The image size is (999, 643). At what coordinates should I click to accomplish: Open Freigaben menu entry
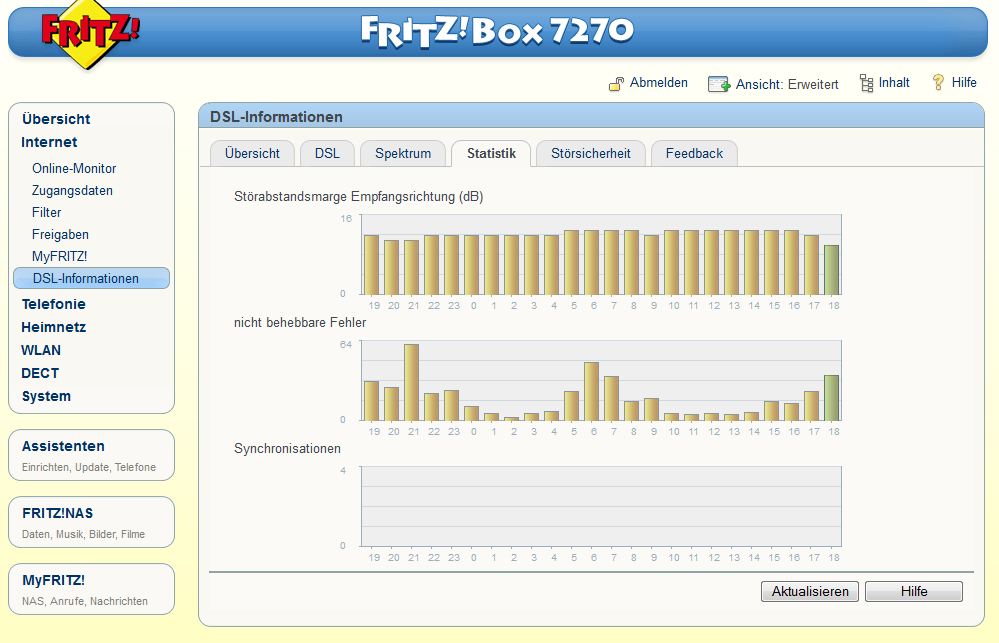pos(60,235)
